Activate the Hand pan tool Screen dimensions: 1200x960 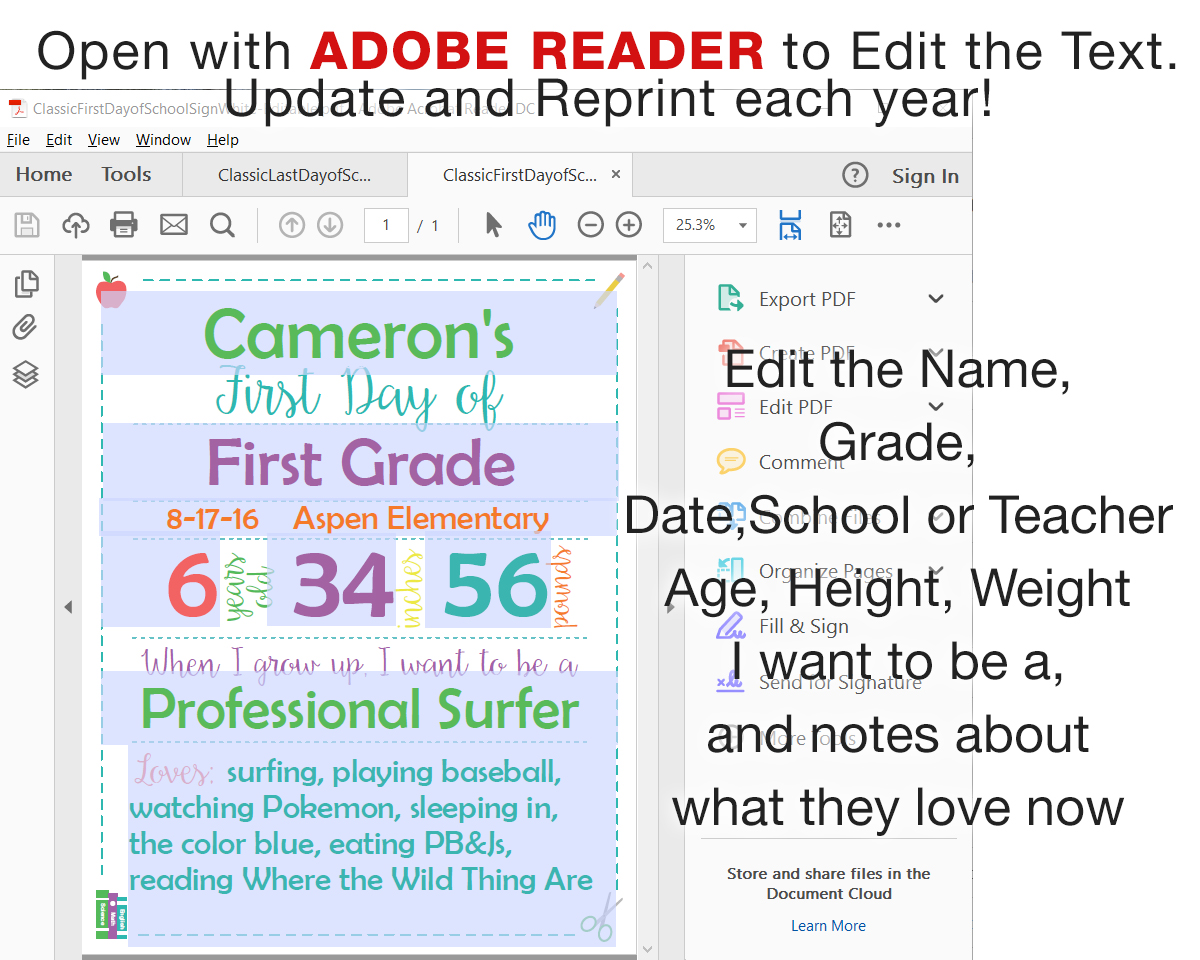click(542, 225)
